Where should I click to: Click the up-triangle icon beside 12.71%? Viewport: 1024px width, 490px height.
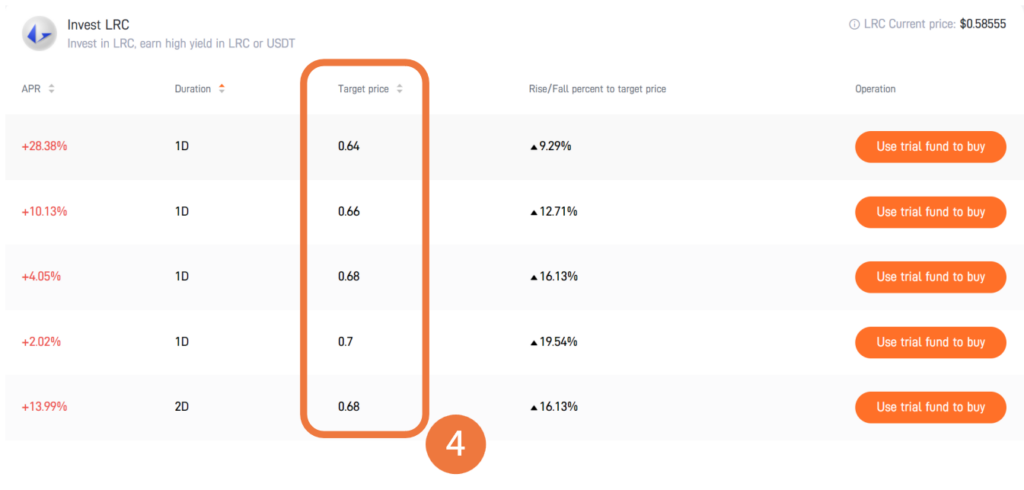[534, 212]
